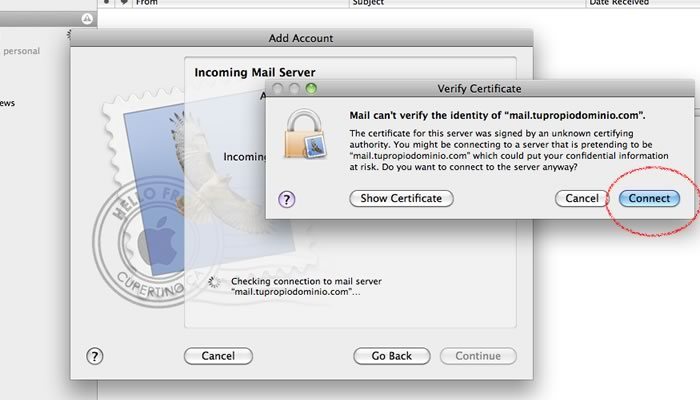The height and width of the screenshot is (400, 700).
Task: Sort messages by From column
Action: (240, 3)
